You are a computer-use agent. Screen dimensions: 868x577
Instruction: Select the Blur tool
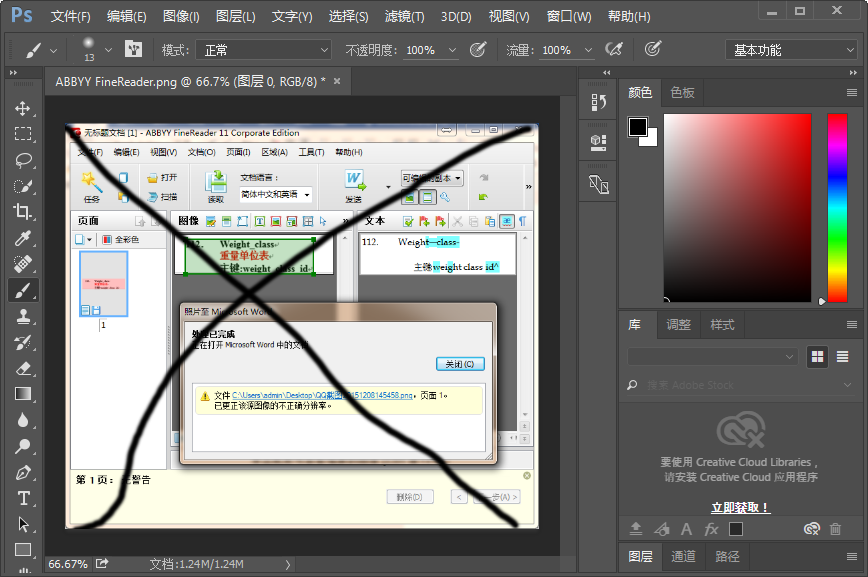(23, 420)
